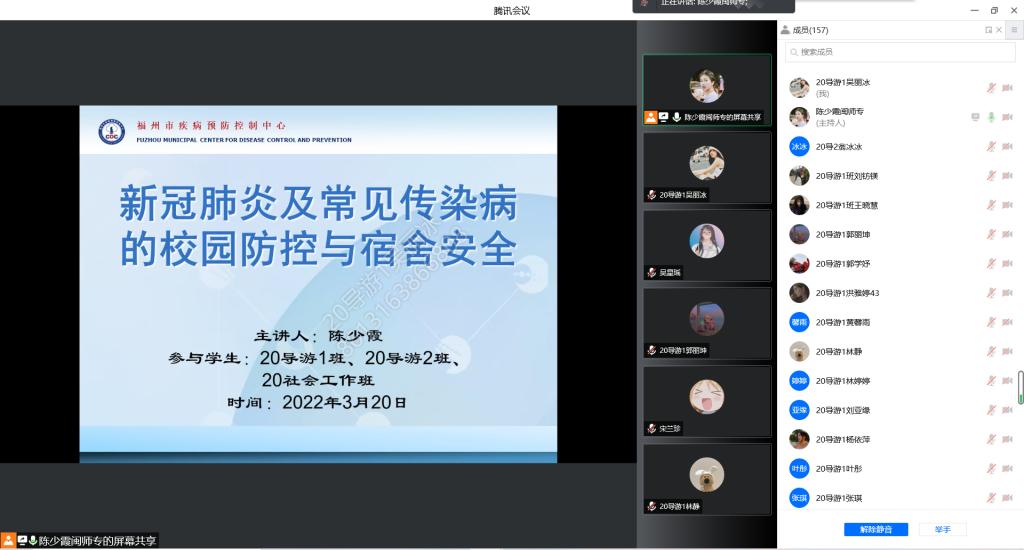Click the search members input field
Screen dimensions: 1024x550
pos(900,51)
